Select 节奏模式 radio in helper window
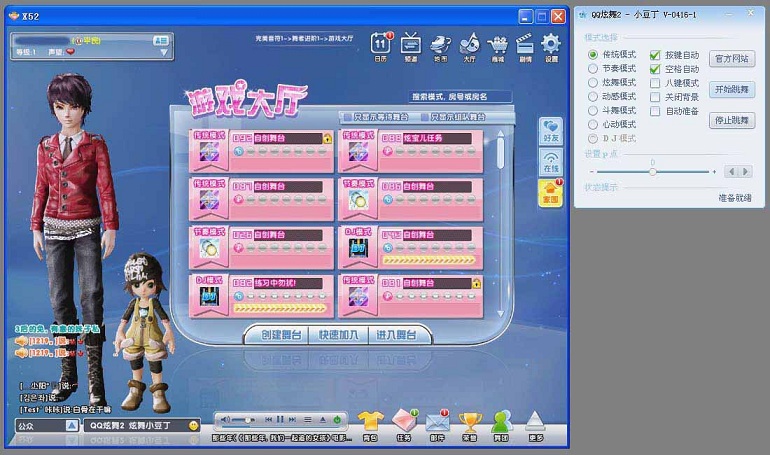The image size is (770, 455). tap(593, 68)
